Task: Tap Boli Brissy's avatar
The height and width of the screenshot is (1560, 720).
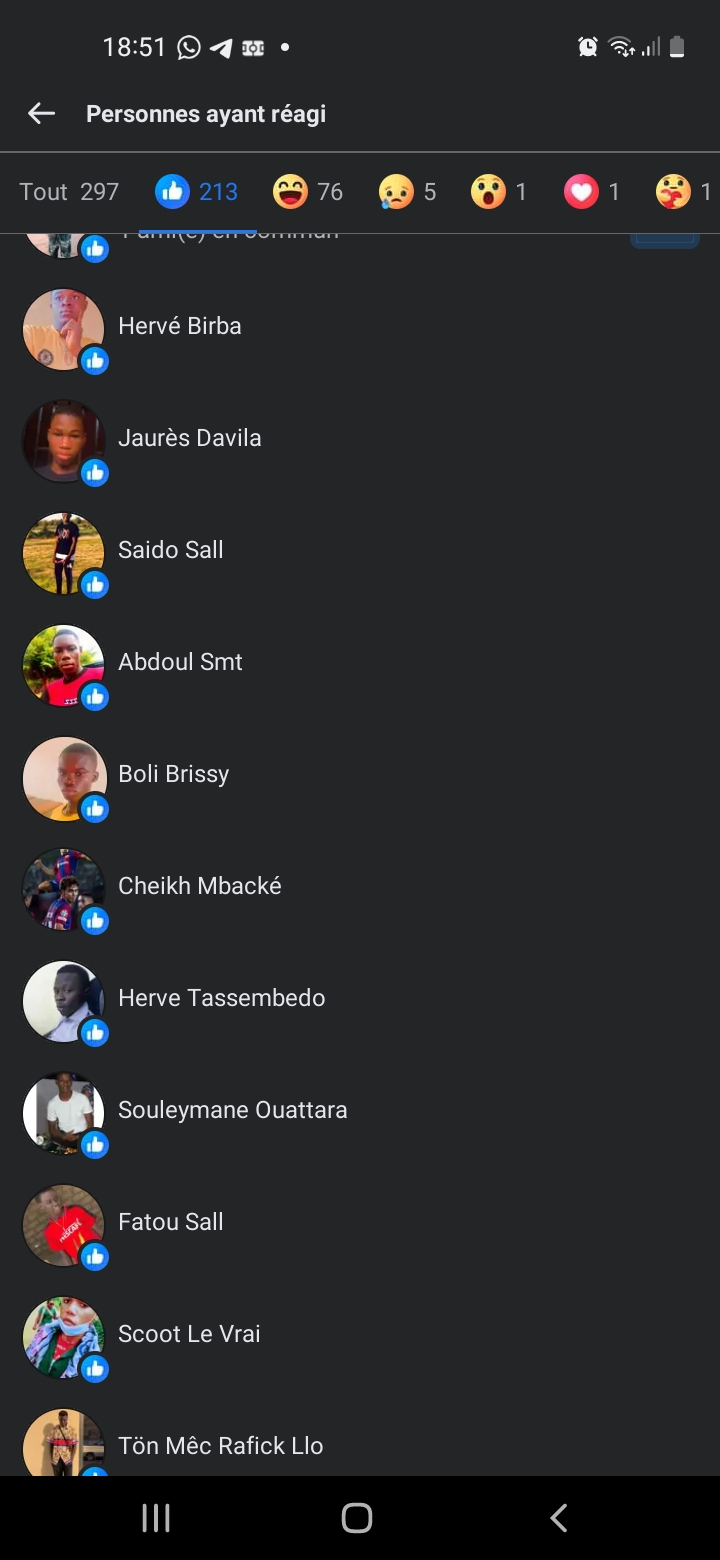Action: pyautogui.click(x=63, y=777)
